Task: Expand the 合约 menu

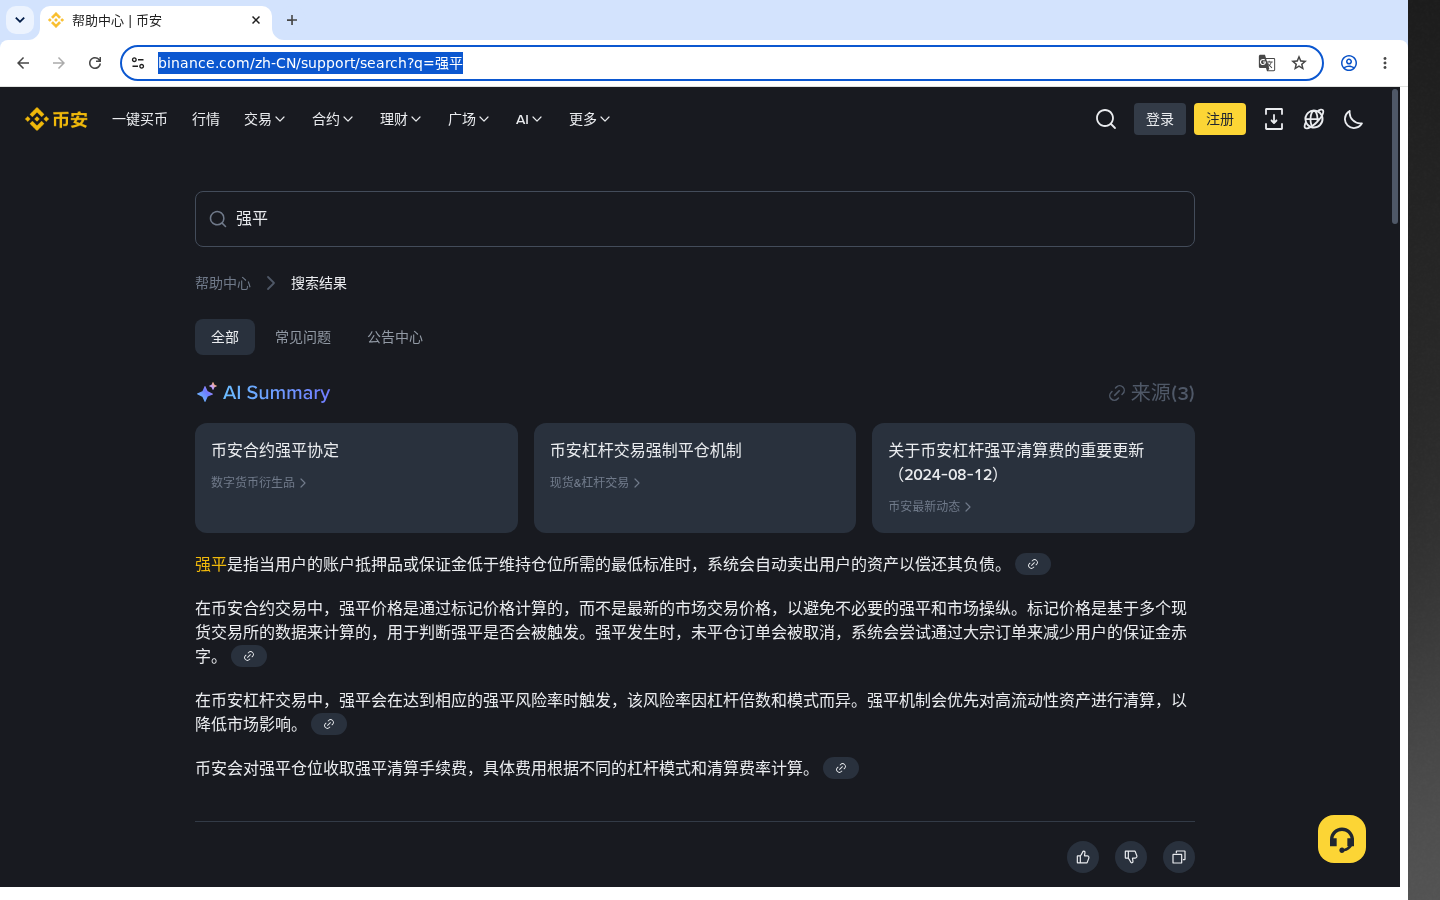Action: coord(333,119)
